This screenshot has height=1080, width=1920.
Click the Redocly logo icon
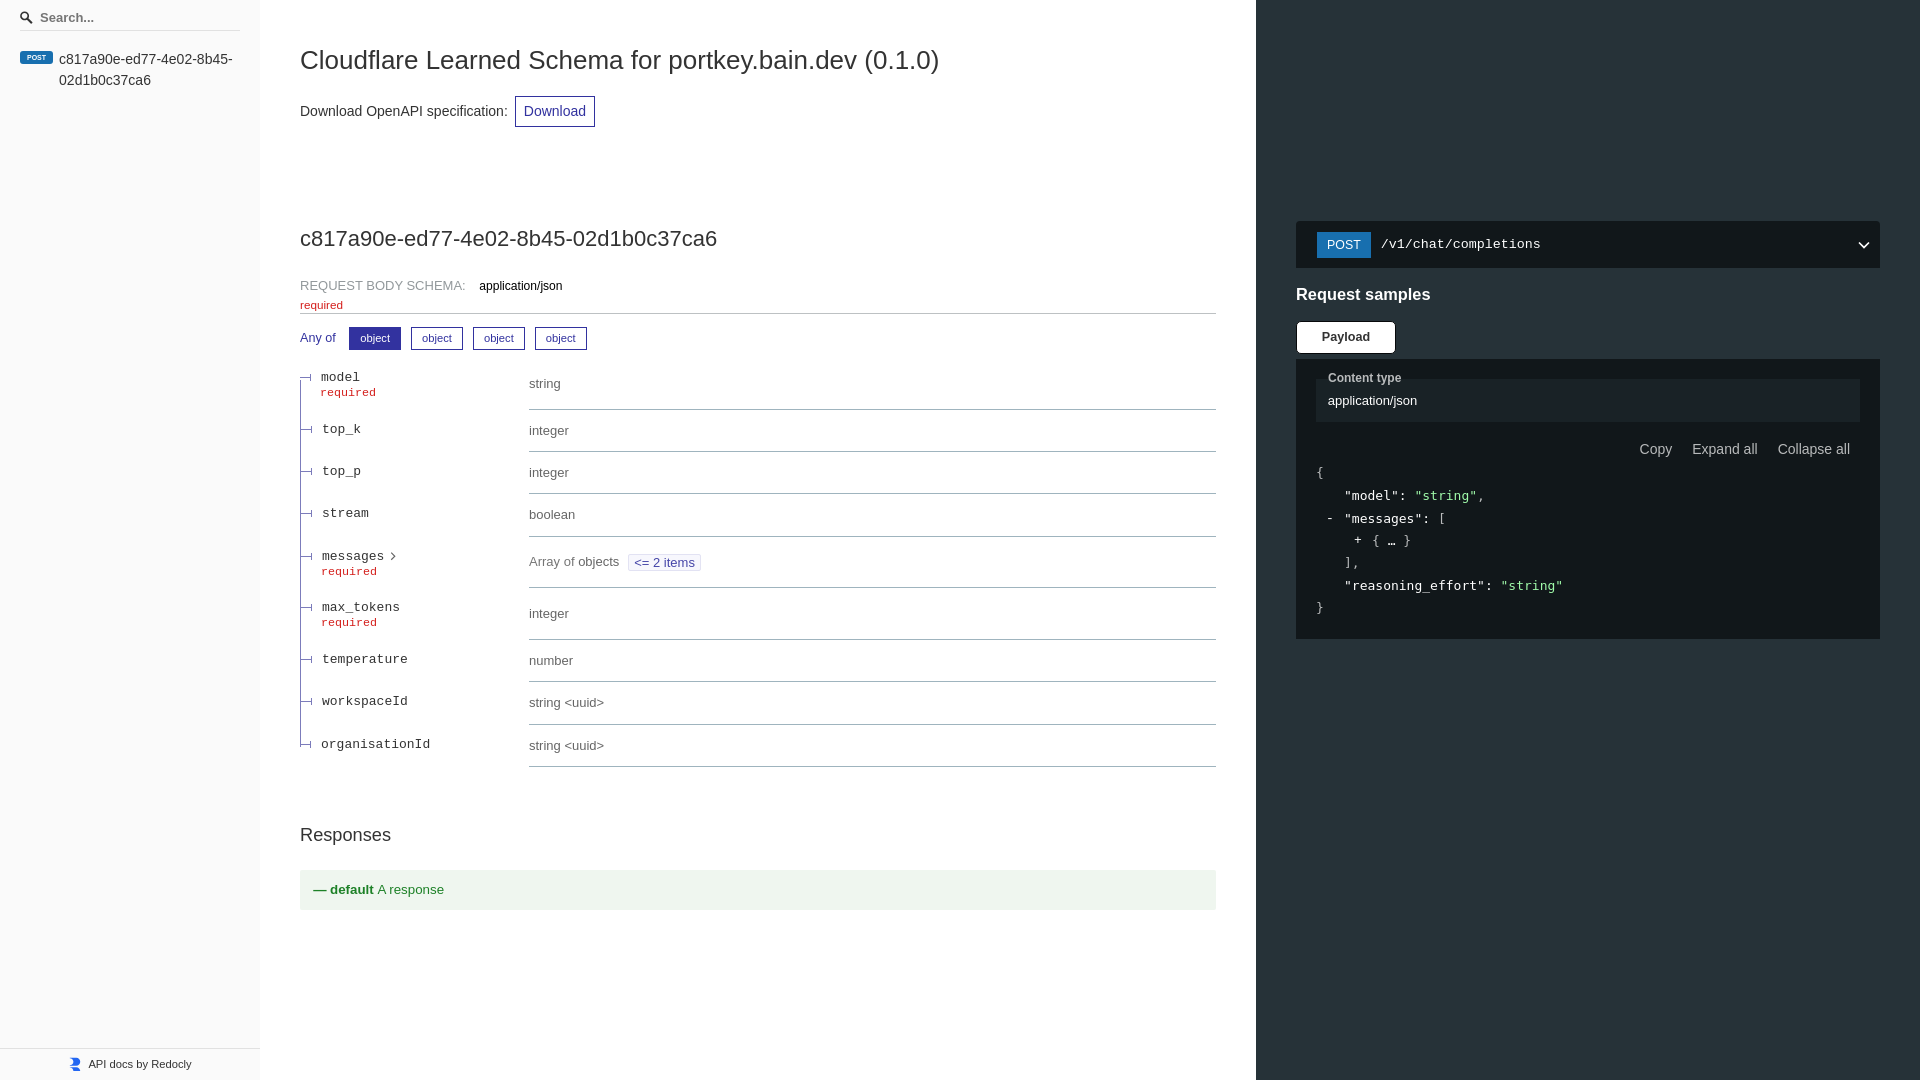click(x=75, y=1064)
